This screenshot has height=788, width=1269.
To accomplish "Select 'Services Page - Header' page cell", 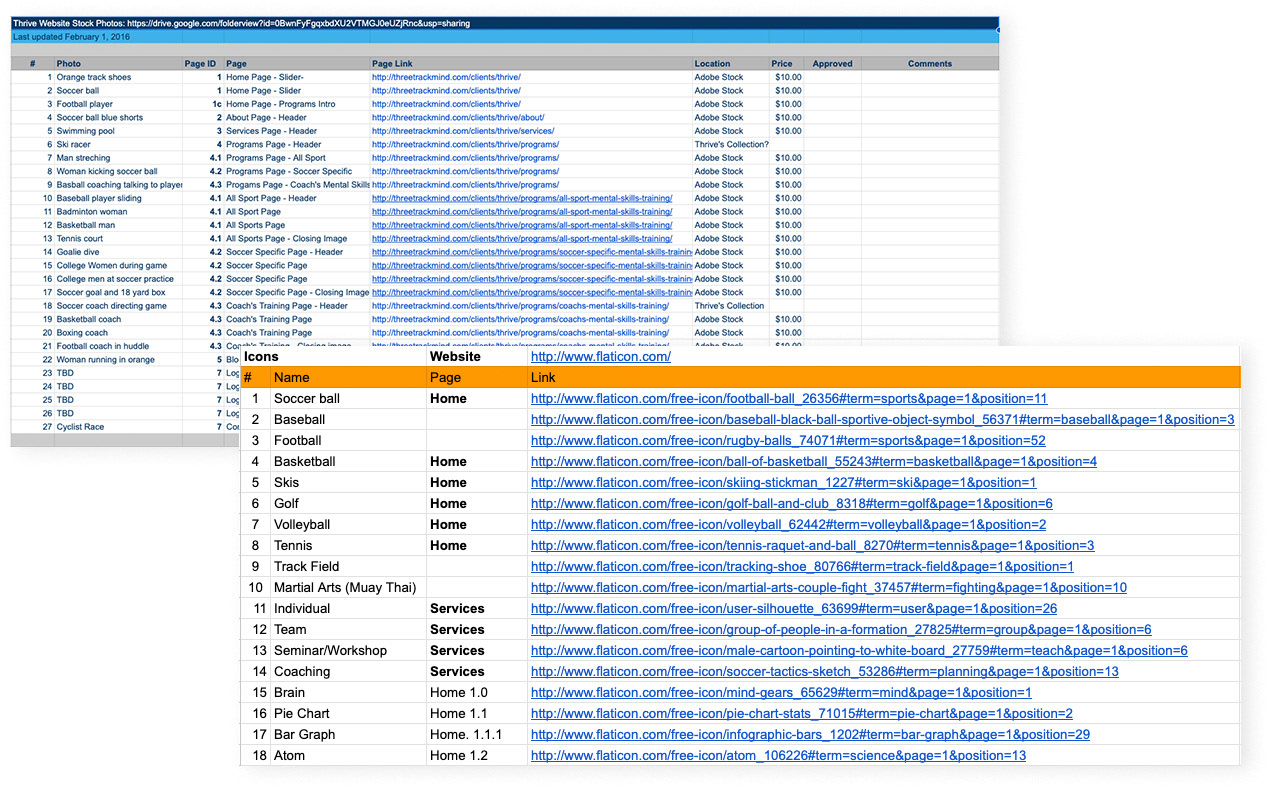I will [297, 131].
